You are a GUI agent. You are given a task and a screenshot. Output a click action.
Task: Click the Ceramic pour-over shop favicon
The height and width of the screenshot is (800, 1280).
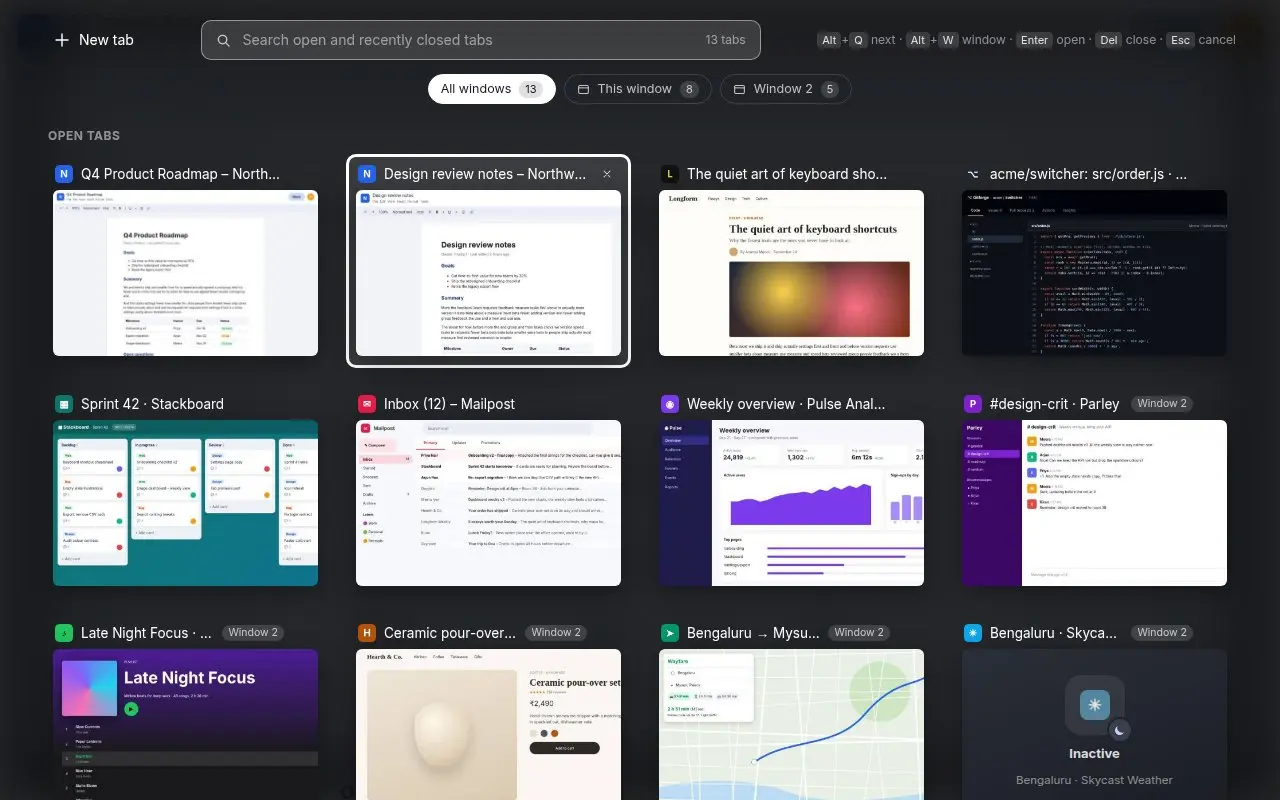tap(367, 633)
